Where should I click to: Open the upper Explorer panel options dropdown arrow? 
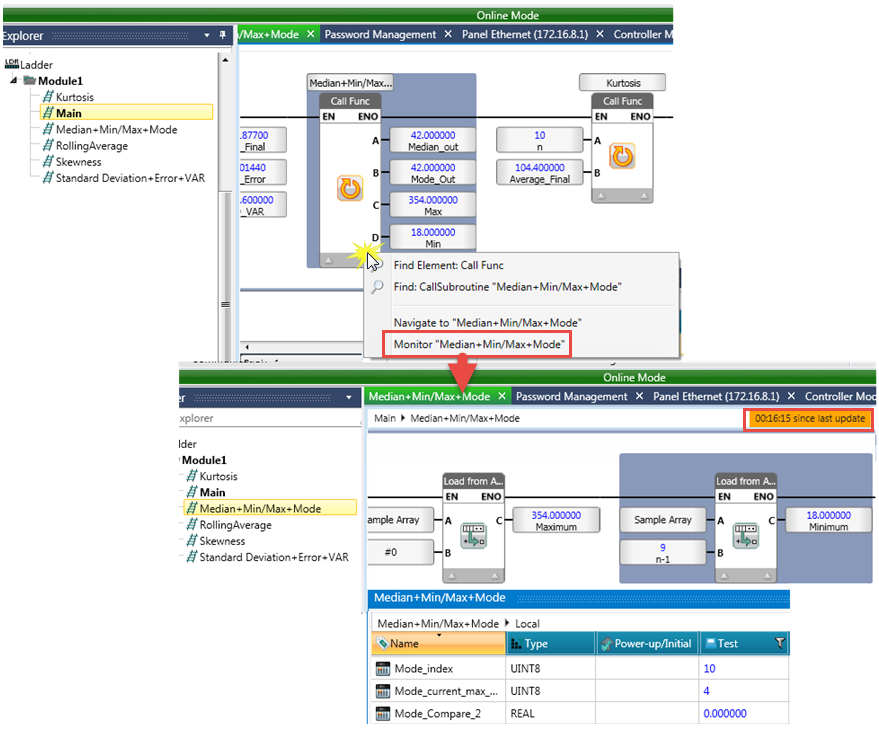pos(207,35)
